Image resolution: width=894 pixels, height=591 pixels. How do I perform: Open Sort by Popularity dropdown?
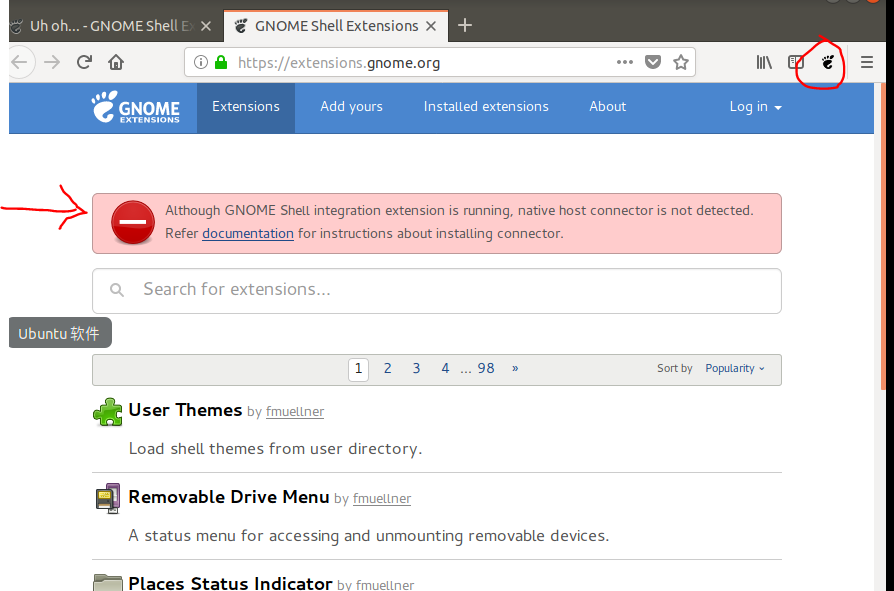[735, 368]
